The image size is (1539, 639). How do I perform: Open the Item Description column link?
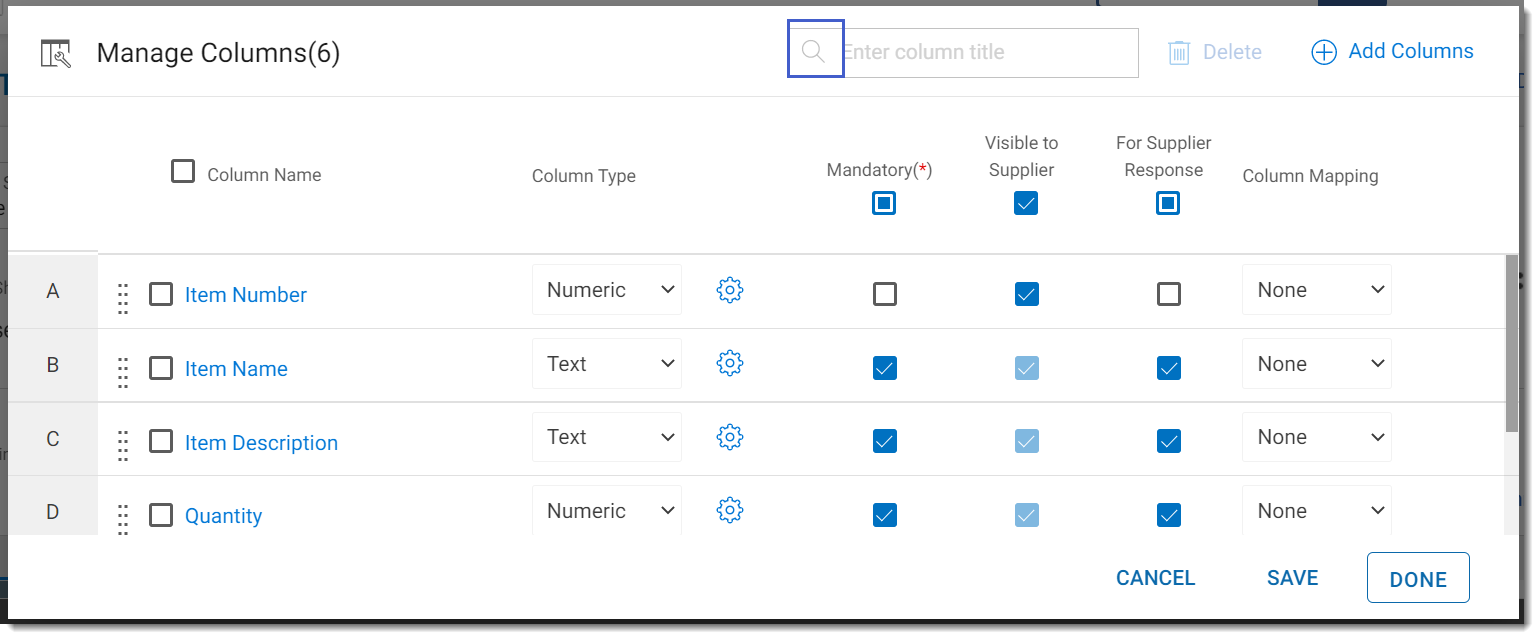pos(261,443)
